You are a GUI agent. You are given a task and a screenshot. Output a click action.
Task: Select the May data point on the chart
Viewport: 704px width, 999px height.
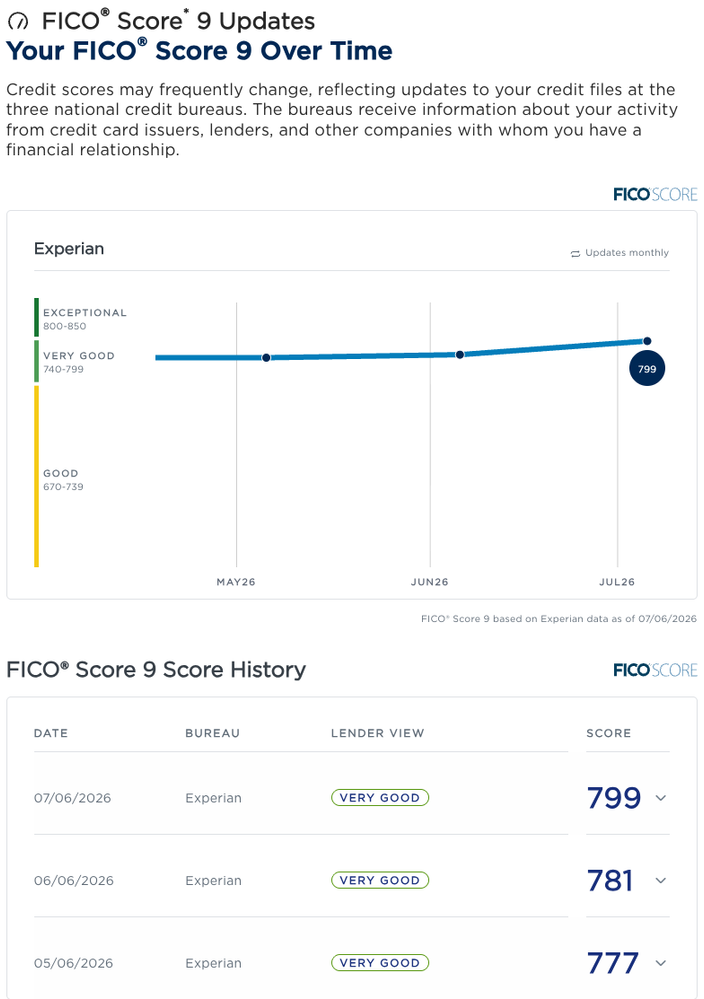click(x=266, y=357)
